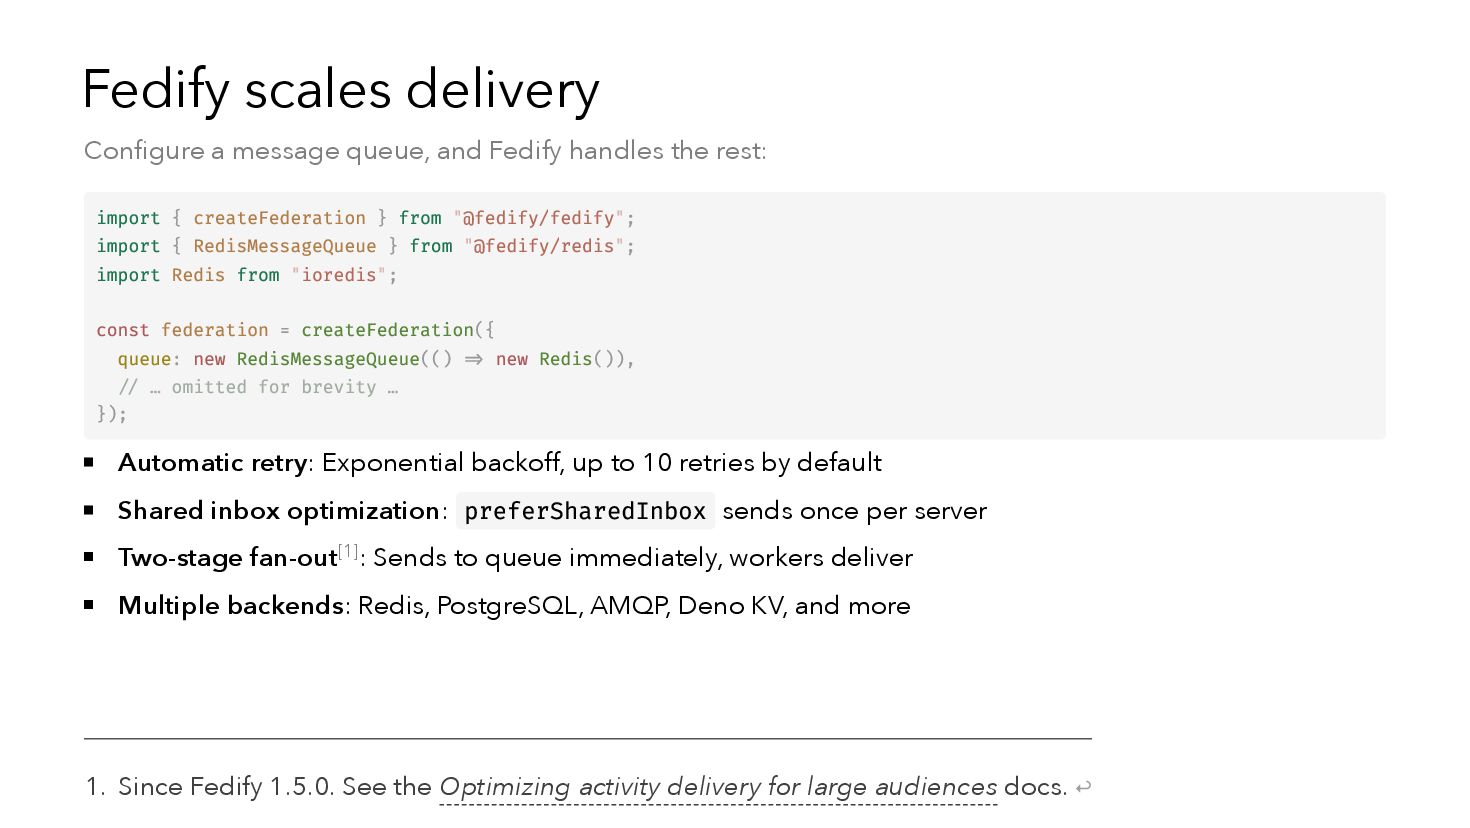Select the bold Shared inbox optimization text

click(x=278, y=511)
